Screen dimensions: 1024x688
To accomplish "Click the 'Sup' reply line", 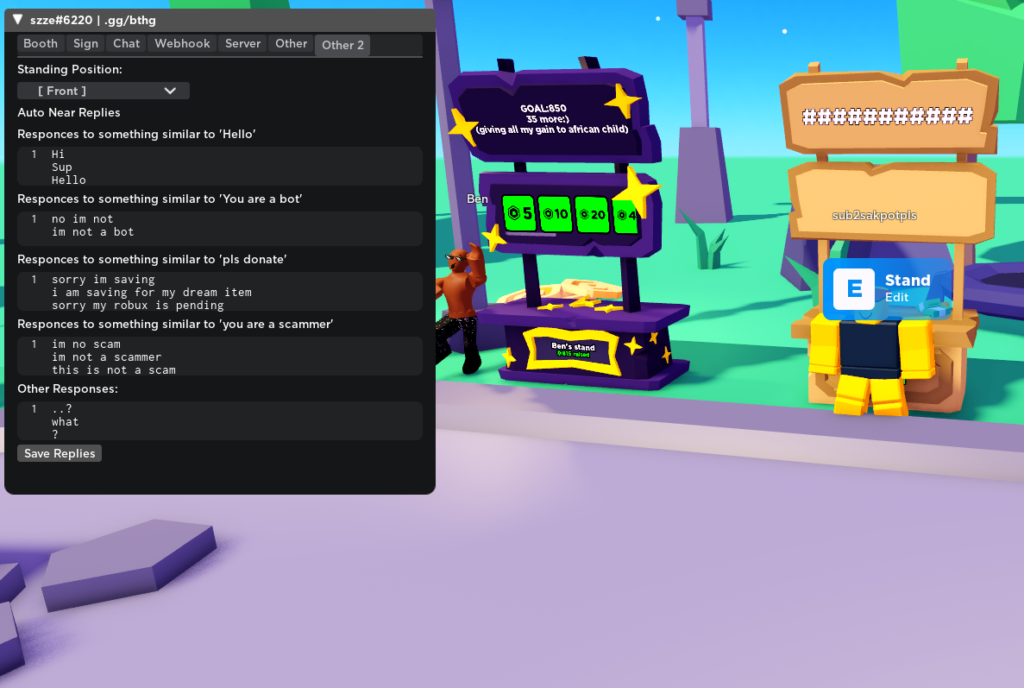I will click(62, 167).
